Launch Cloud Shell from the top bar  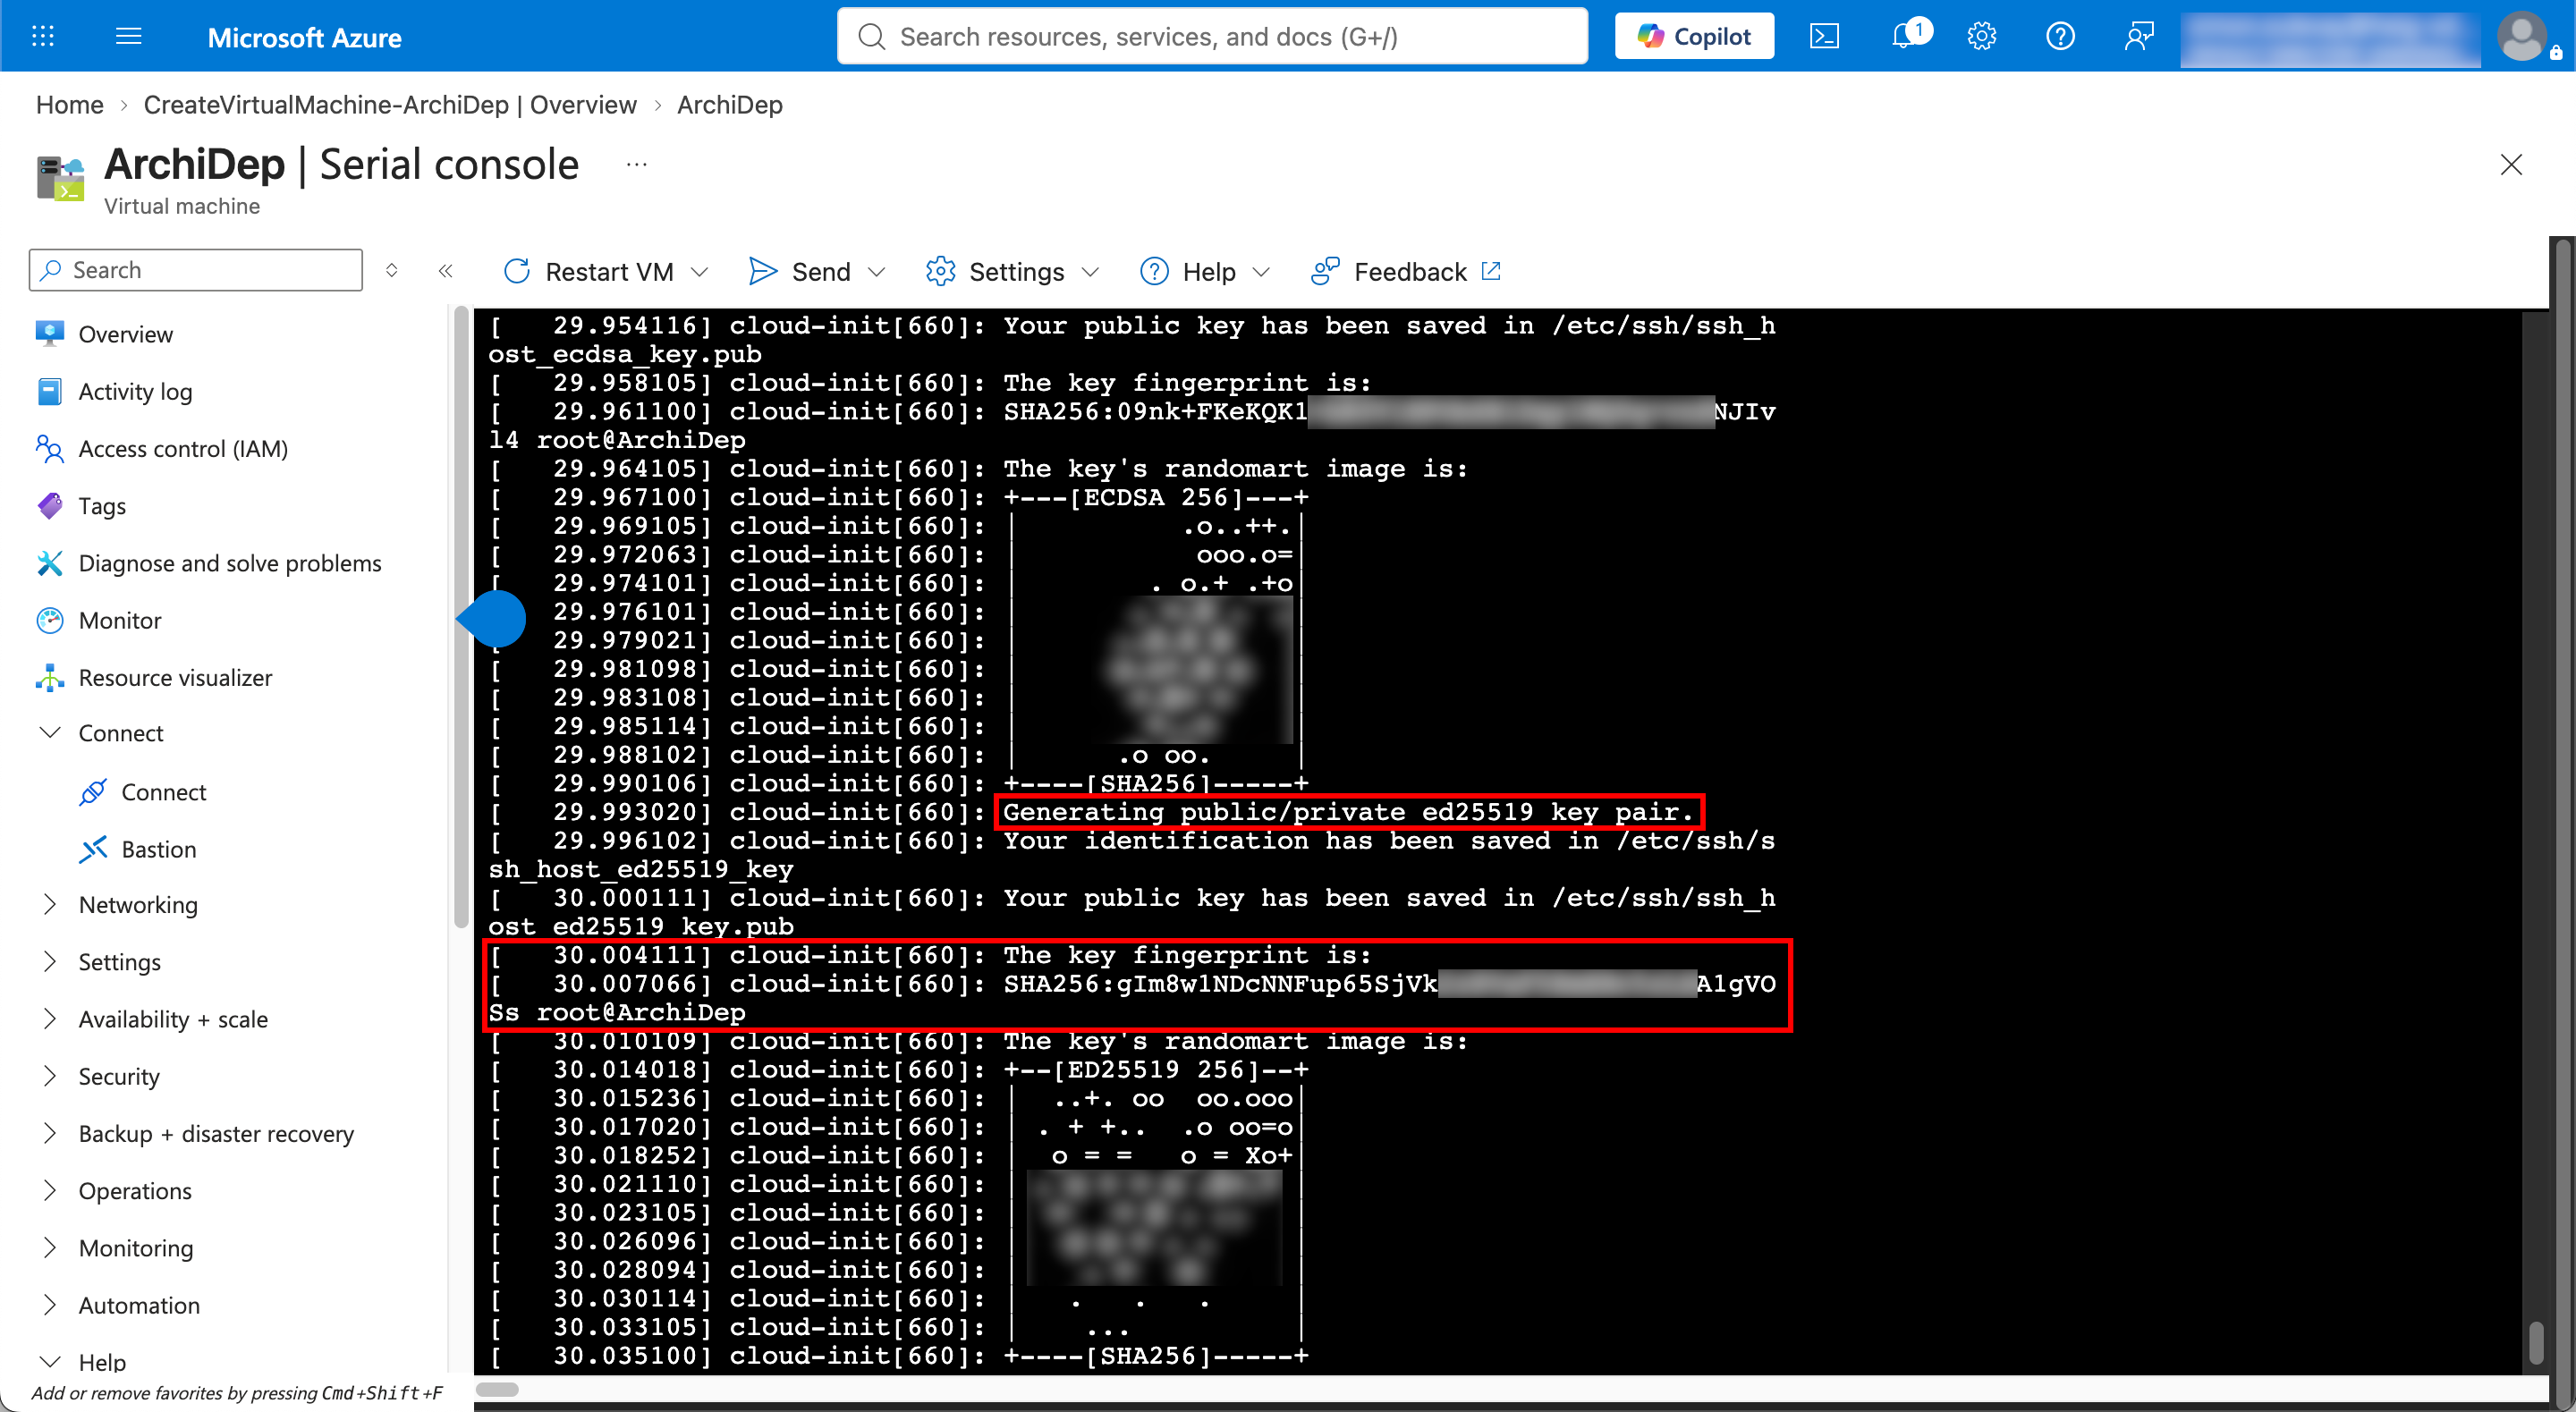click(x=1824, y=37)
